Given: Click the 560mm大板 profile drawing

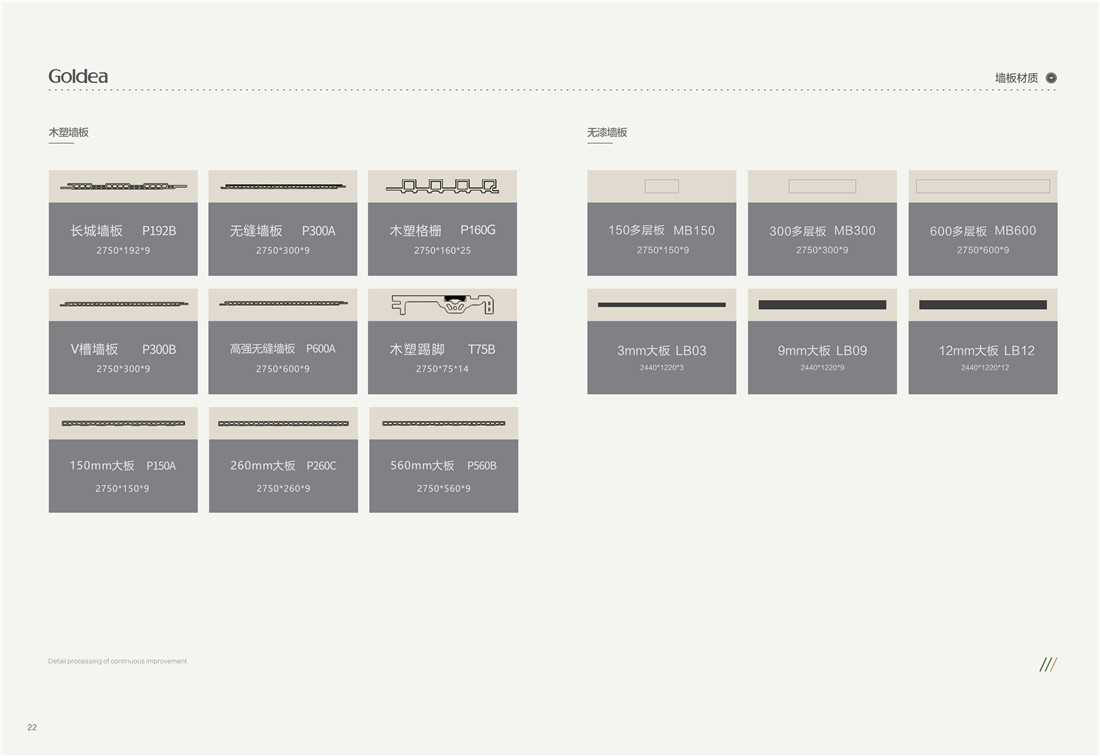Looking at the screenshot, I should (x=443, y=423).
